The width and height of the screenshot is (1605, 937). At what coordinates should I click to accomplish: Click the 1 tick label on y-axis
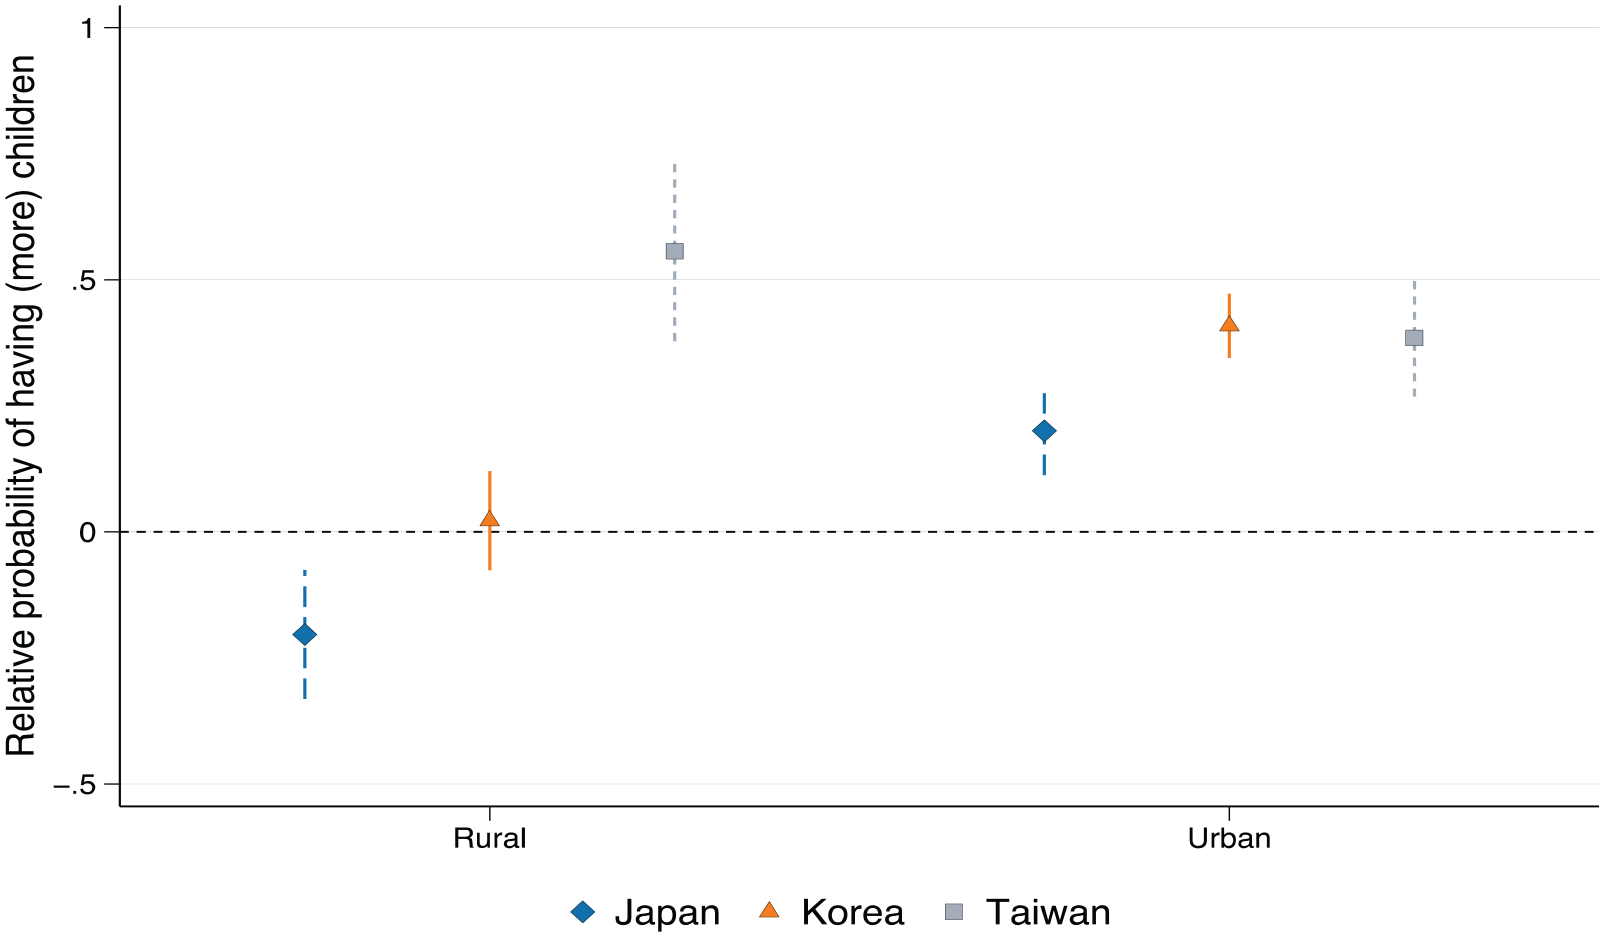[x=88, y=28]
